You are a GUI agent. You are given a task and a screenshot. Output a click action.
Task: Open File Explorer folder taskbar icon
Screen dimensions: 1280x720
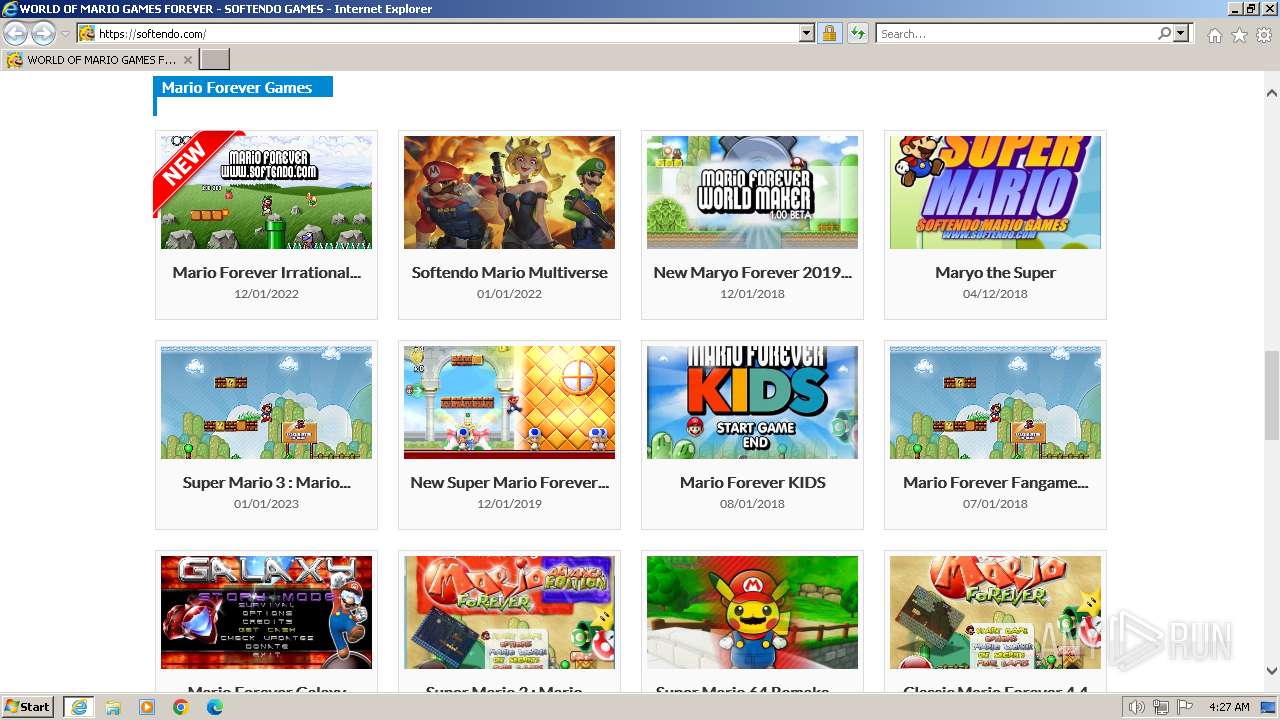click(x=113, y=707)
